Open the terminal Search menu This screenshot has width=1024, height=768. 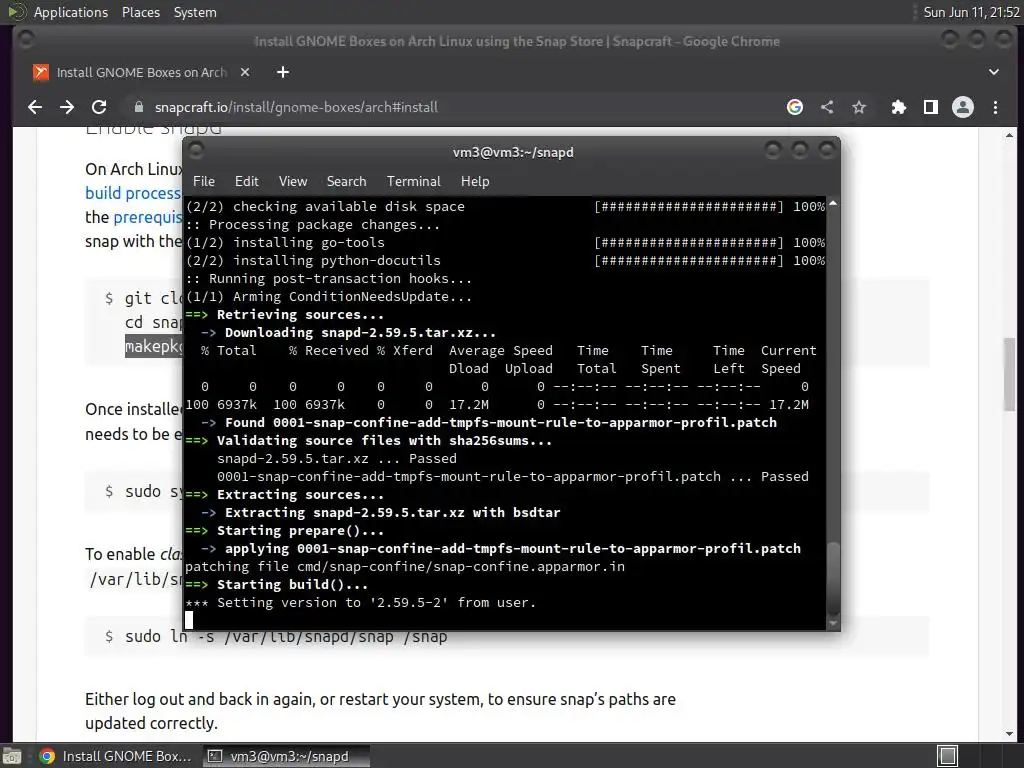(x=346, y=182)
